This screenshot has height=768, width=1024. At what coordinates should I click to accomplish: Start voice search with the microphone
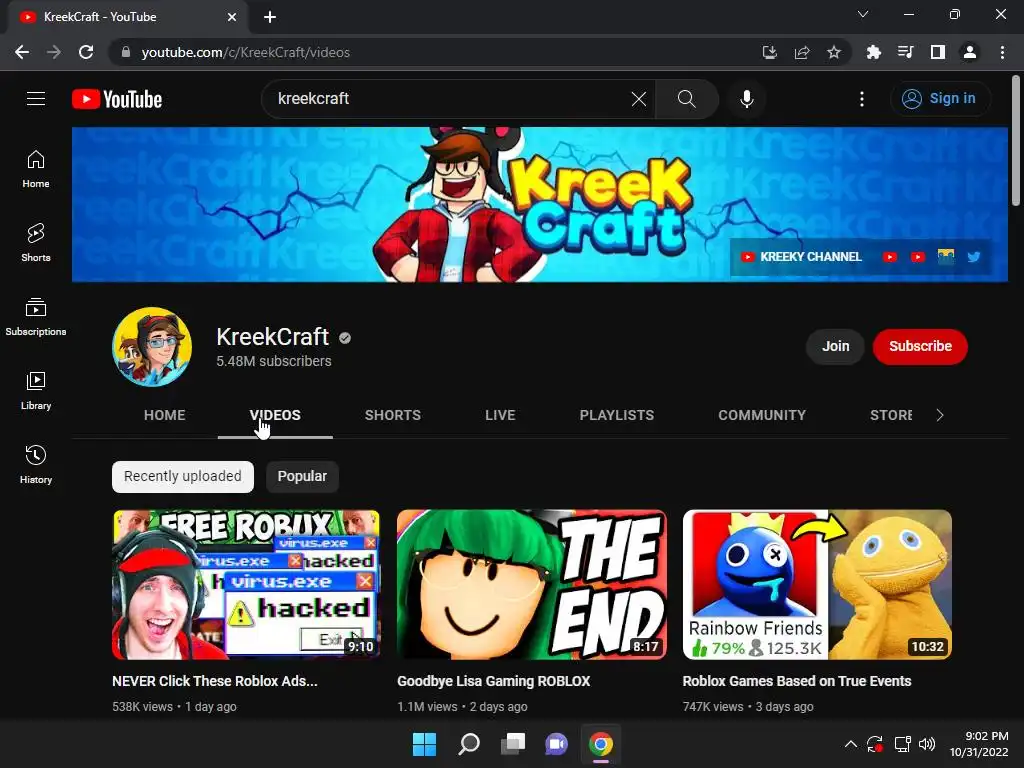pos(746,99)
